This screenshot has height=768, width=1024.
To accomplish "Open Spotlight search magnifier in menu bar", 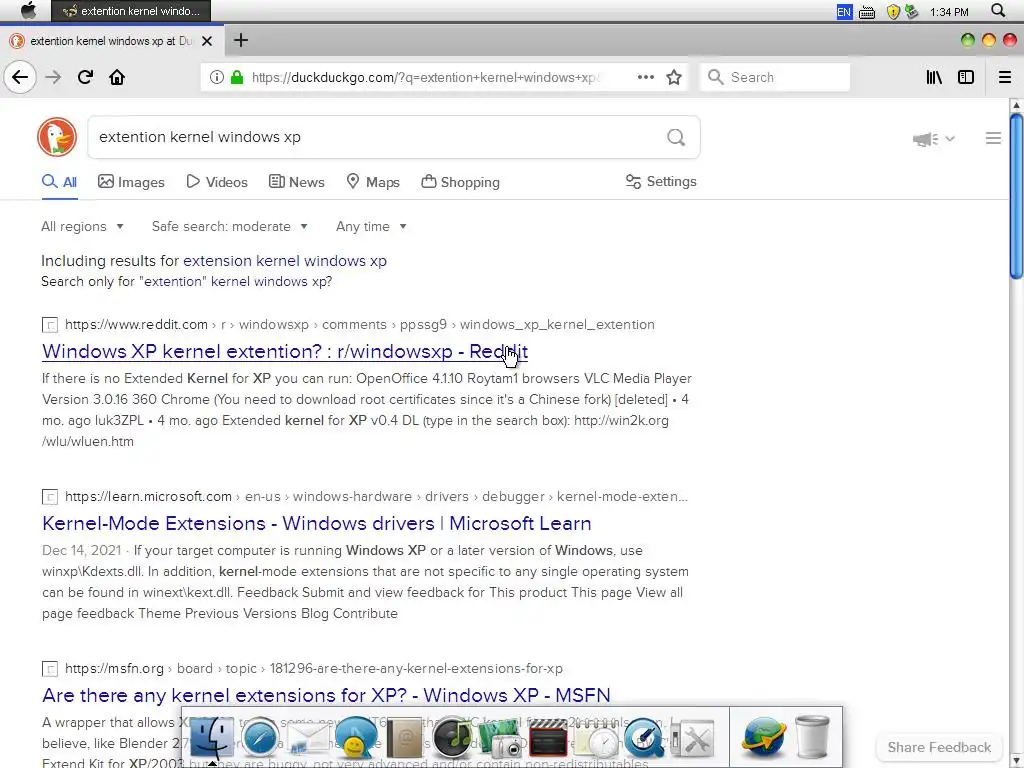I will pyautogui.click(x=998, y=11).
